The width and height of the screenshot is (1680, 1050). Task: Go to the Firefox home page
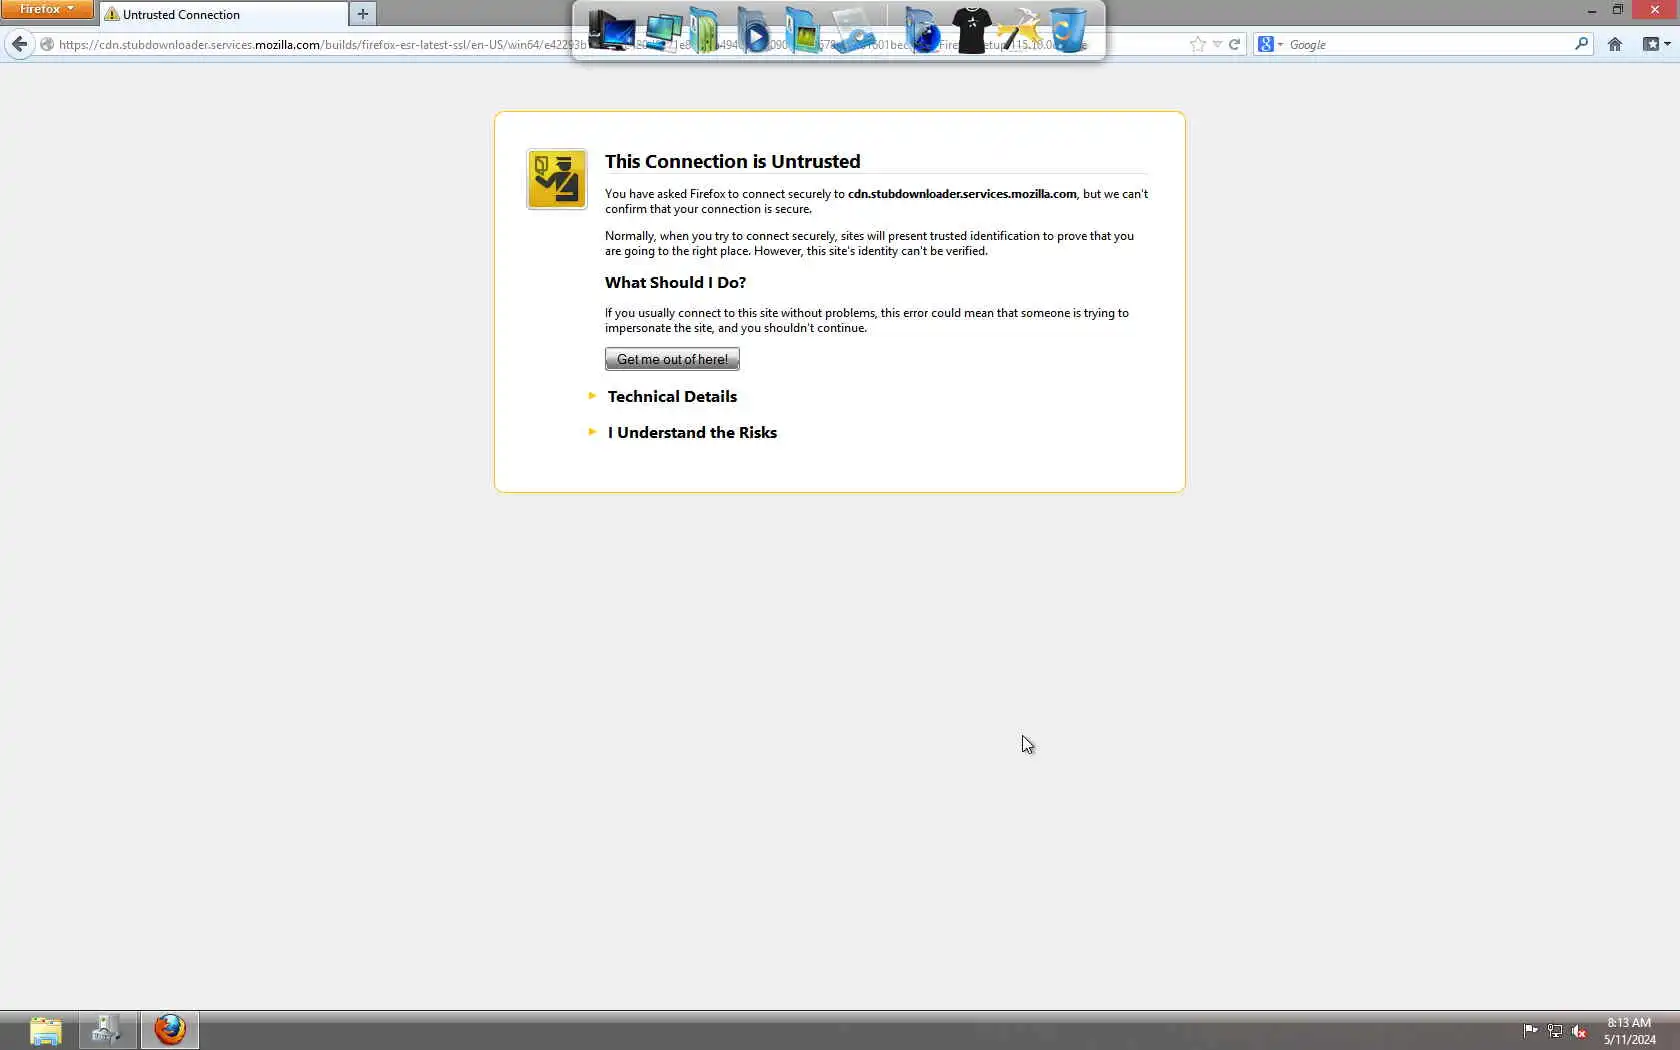point(1615,44)
